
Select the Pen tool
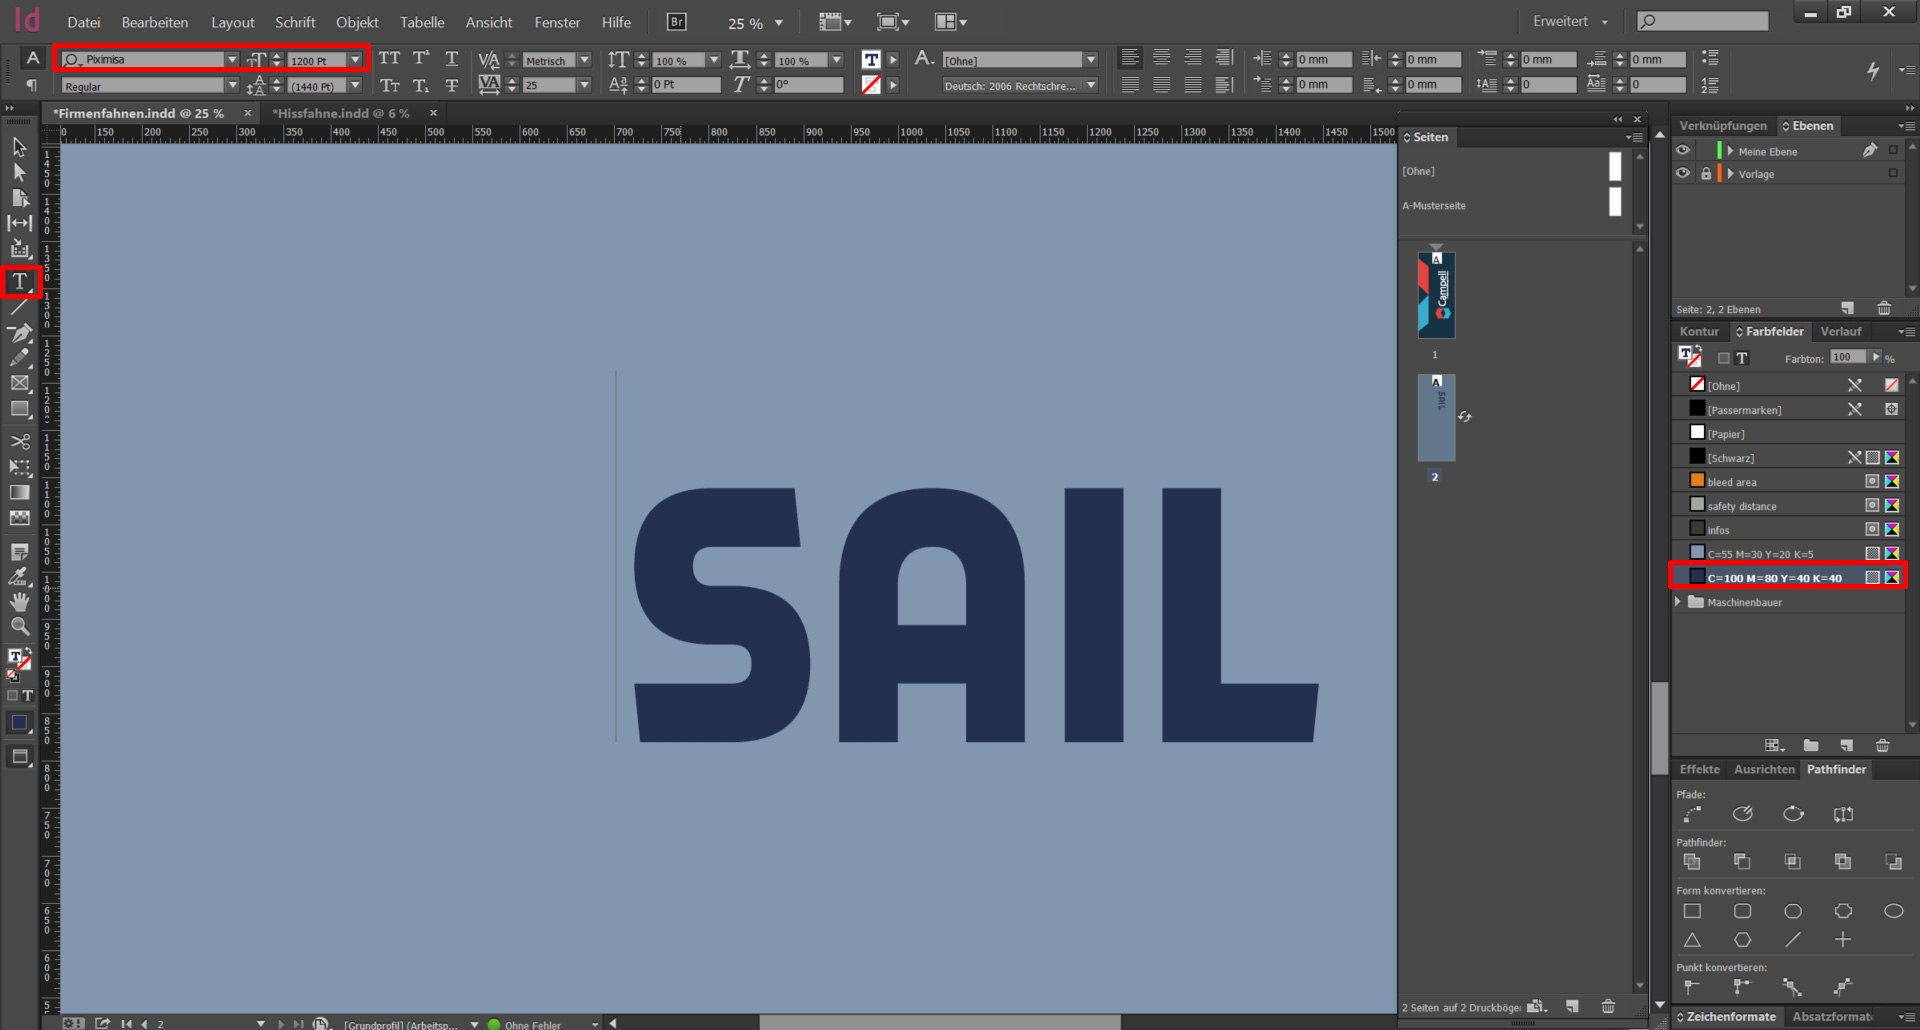[19, 333]
